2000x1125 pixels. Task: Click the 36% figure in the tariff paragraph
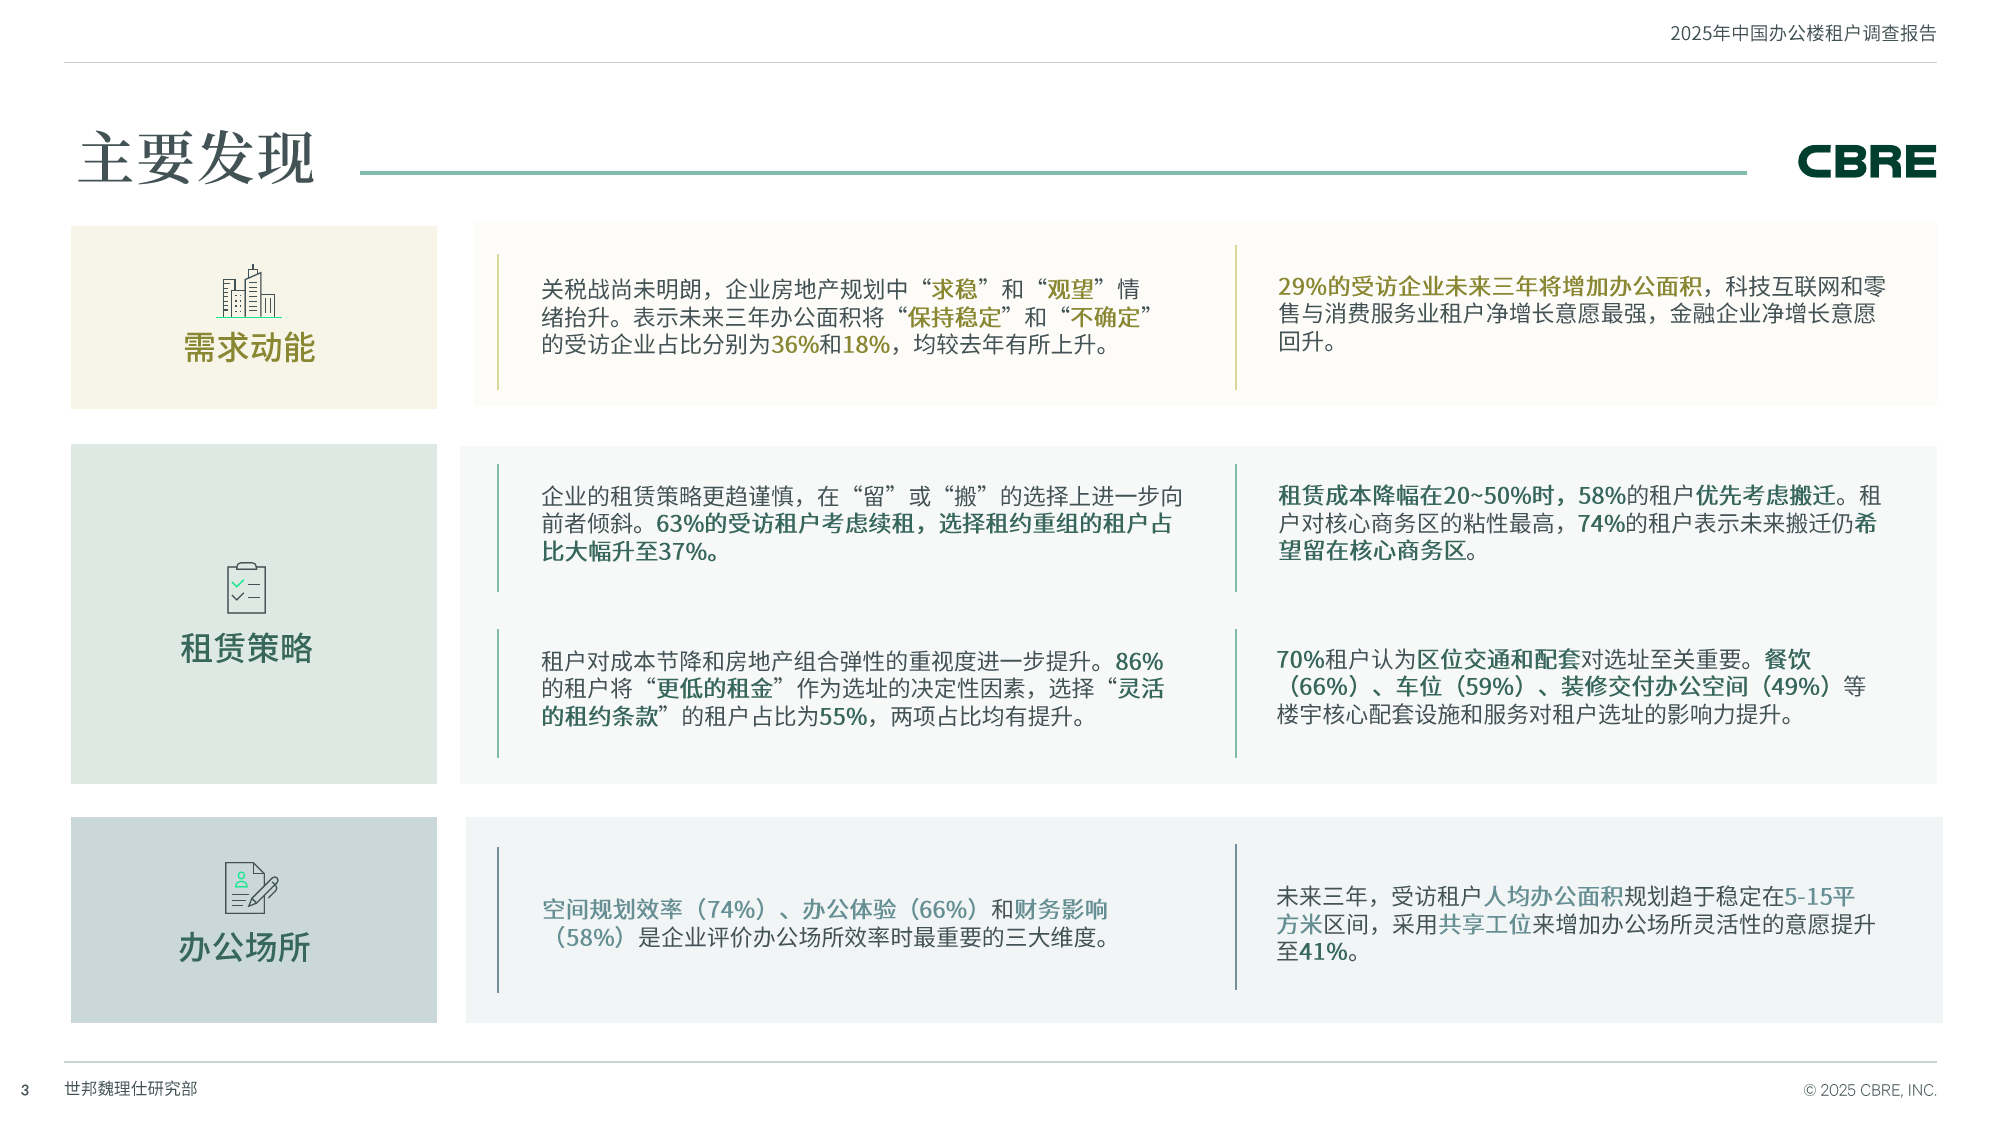(x=795, y=345)
